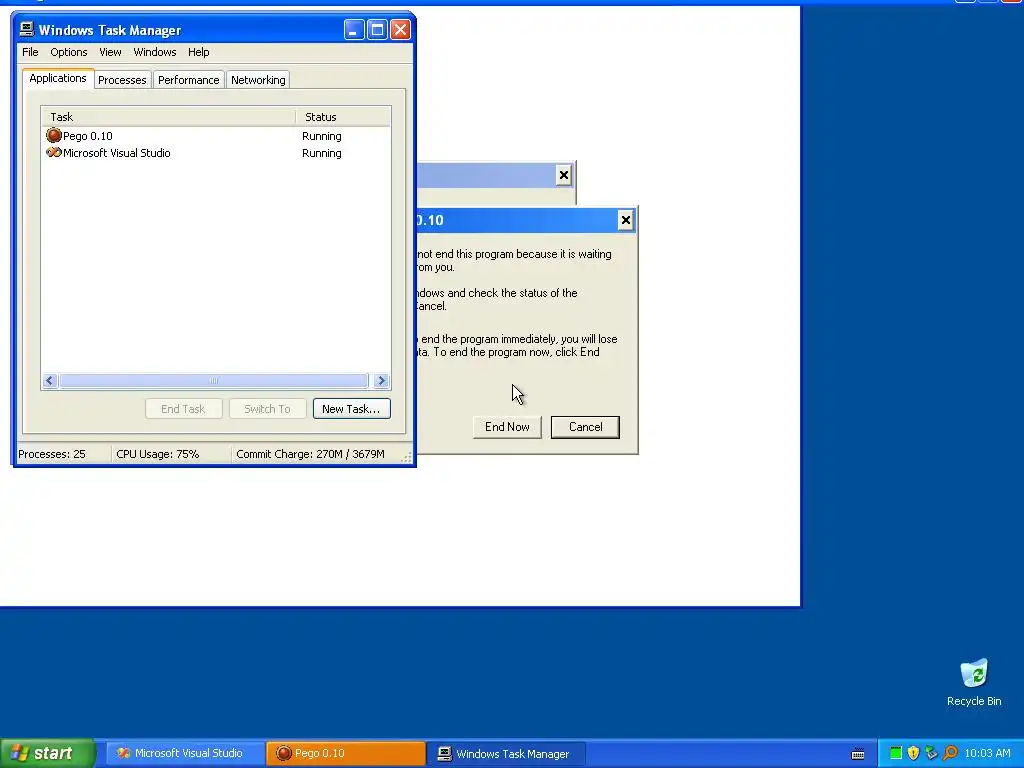This screenshot has width=1024, height=768.
Task: Maximize the Task Manager window
Action: point(377,29)
